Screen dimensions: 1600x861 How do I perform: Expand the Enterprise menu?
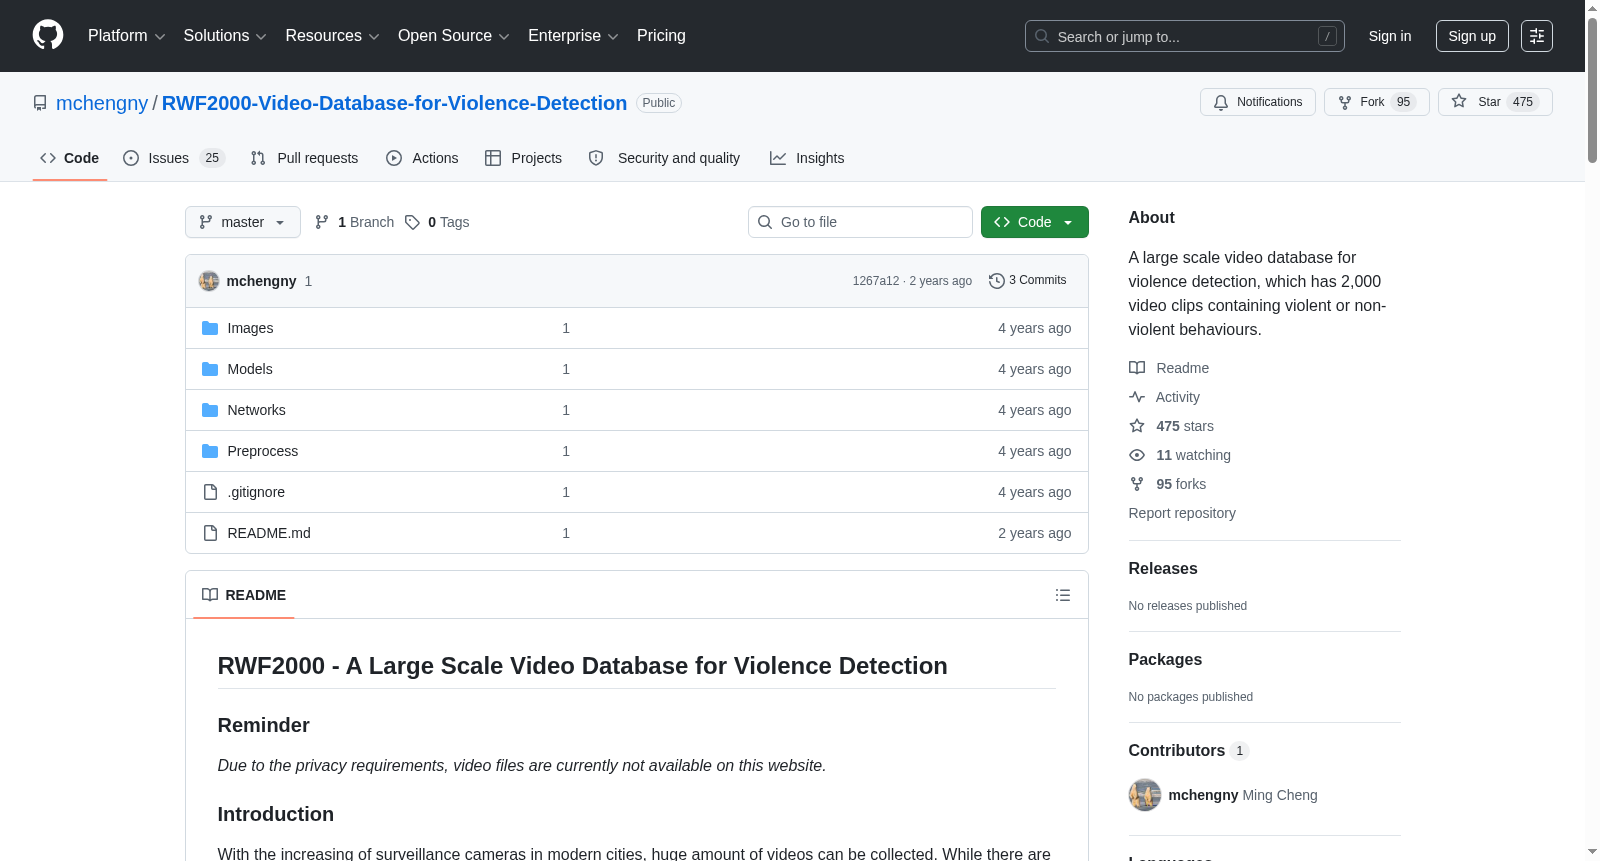573,36
